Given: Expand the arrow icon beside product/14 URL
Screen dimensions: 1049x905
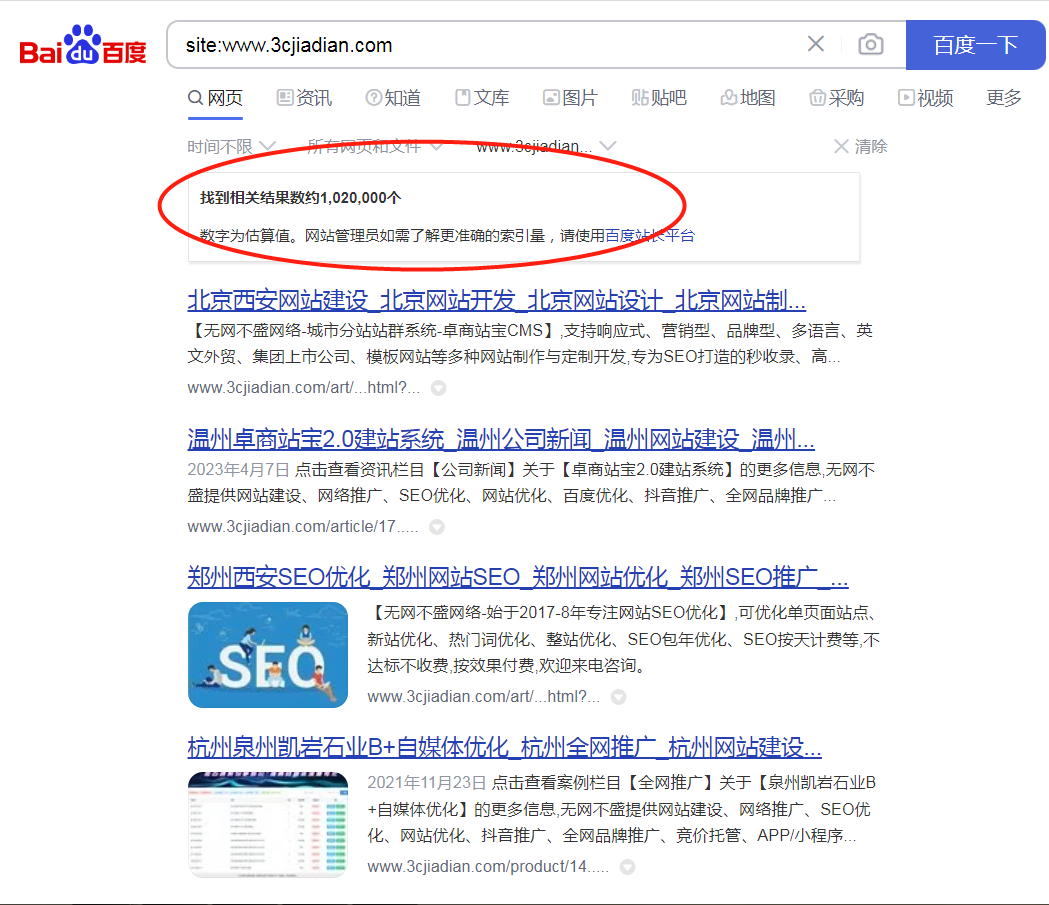Looking at the screenshot, I should [x=628, y=867].
